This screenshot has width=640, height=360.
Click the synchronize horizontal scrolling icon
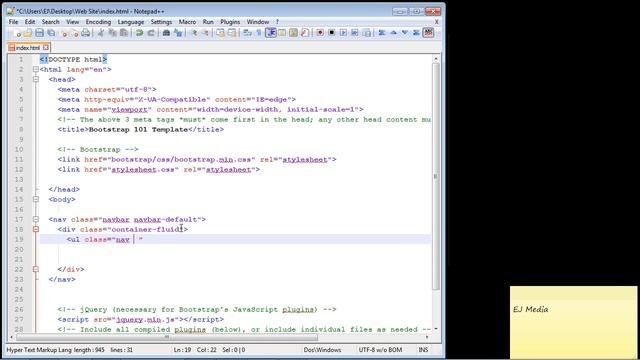[x=232, y=33]
